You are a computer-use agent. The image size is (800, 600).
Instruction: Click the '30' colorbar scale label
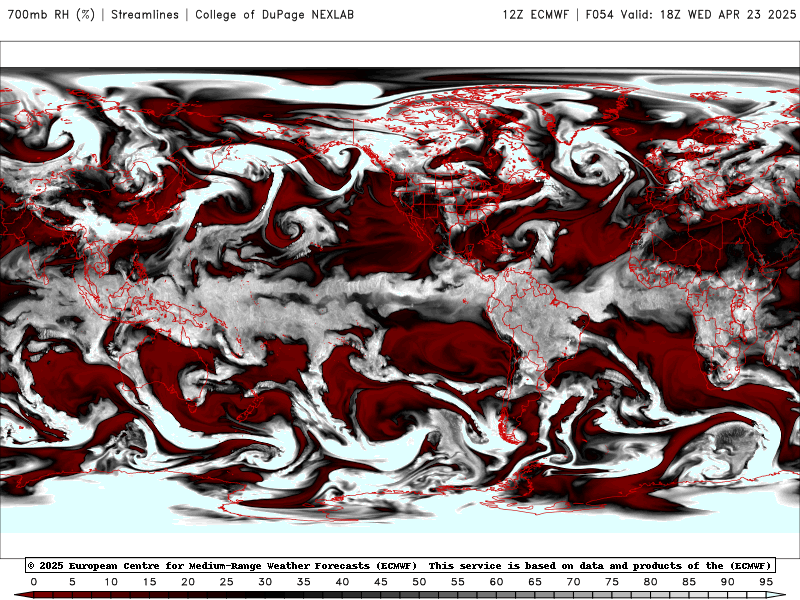click(265, 582)
